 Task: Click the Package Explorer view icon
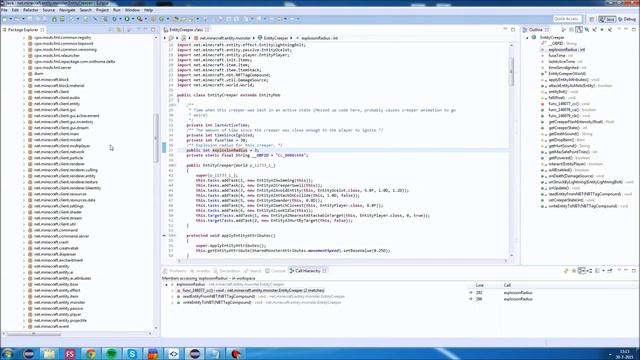tap(4, 30)
